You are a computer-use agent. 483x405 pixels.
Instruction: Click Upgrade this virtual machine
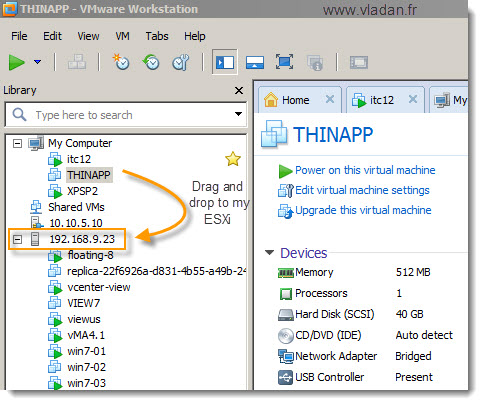(x=363, y=210)
